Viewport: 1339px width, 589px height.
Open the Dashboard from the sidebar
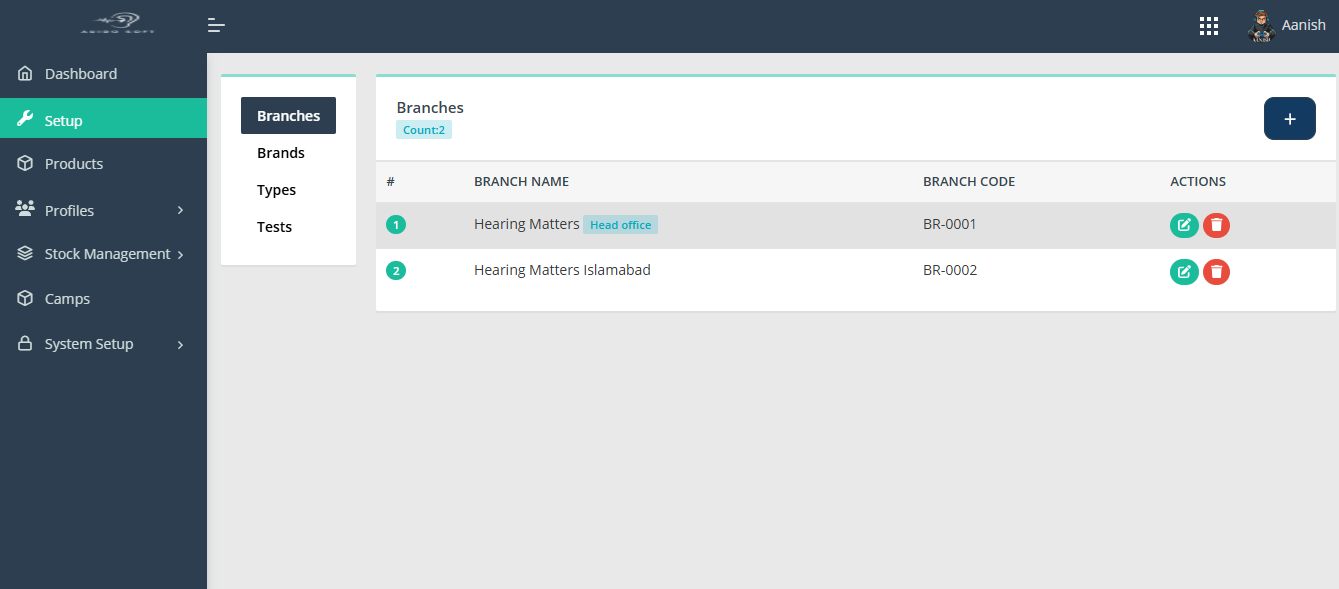(x=81, y=72)
